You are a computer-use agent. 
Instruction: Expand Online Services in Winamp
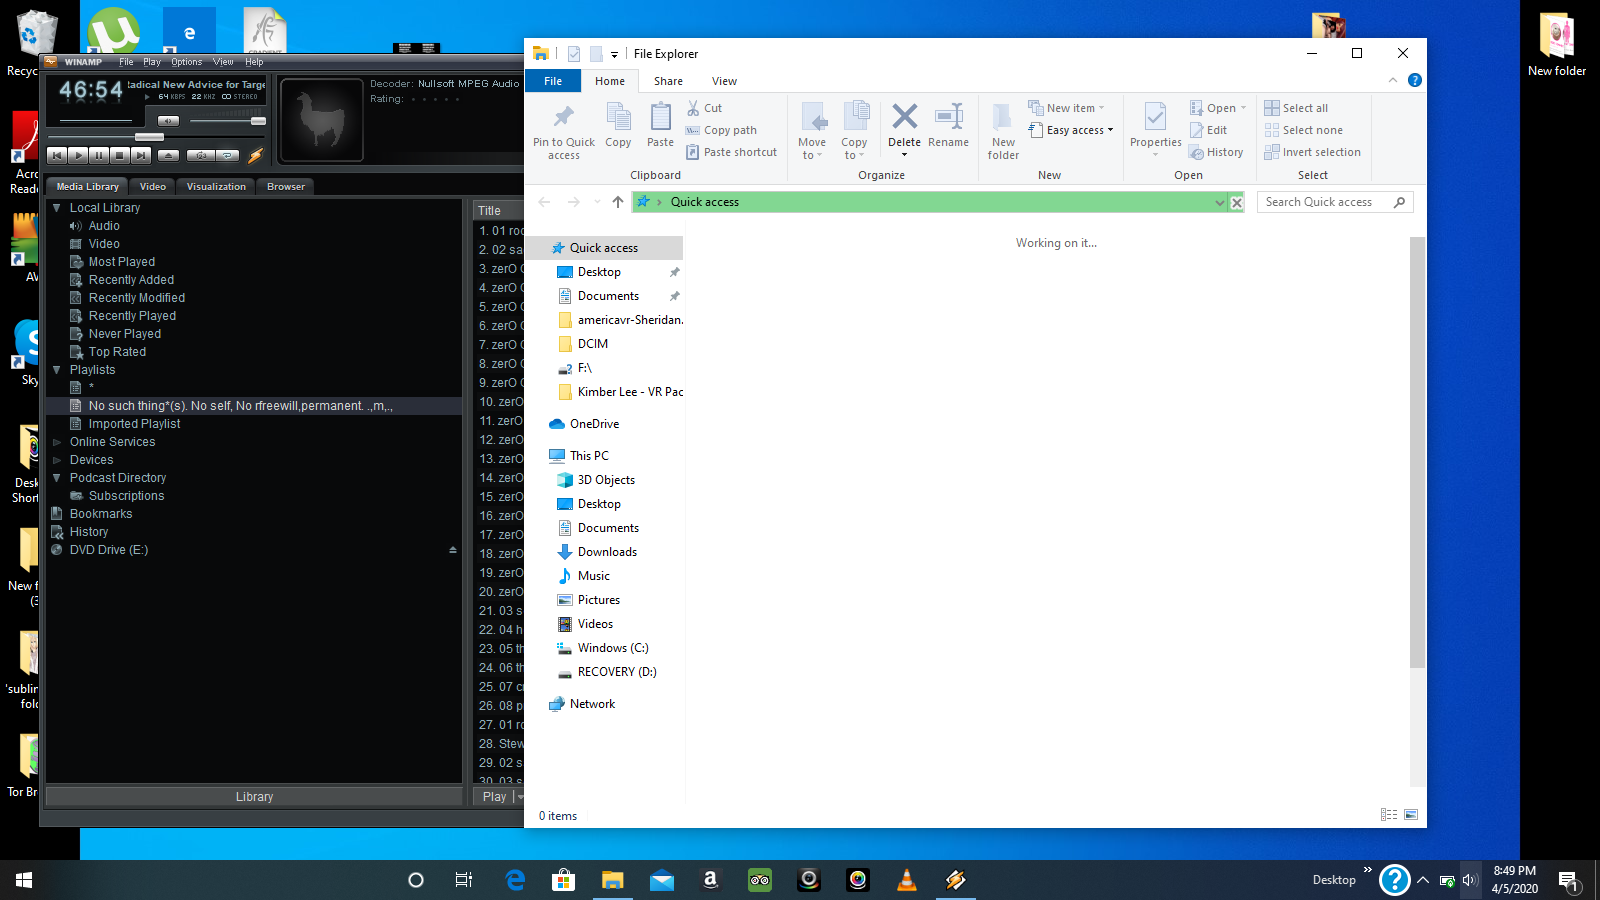(x=57, y=442)
